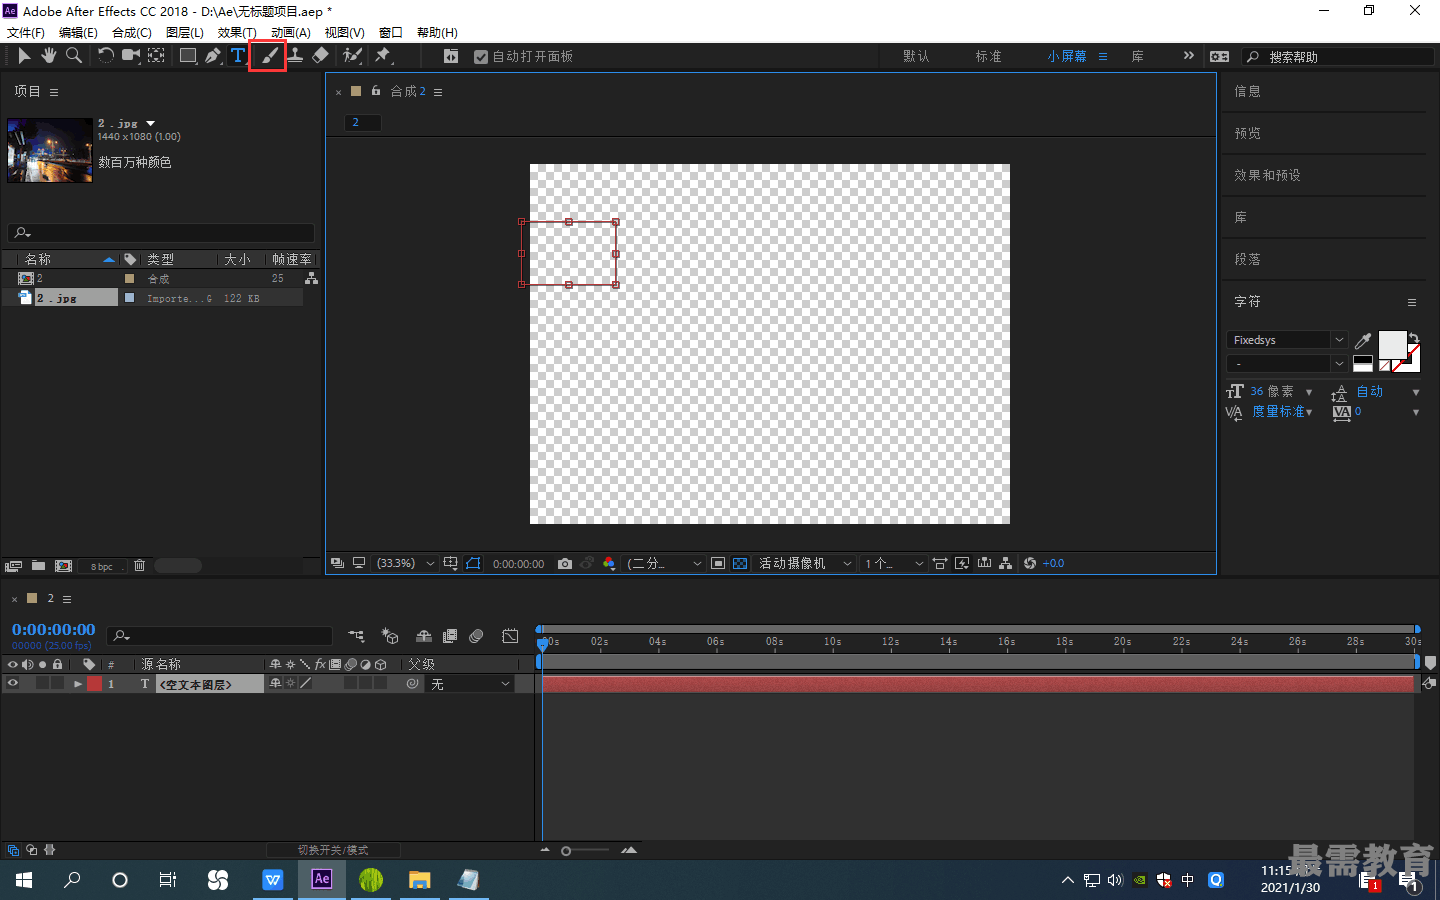Switch to the 库 workspace
The height and width of the screenshot is (900, 1440).
[x=1138, y=57]
